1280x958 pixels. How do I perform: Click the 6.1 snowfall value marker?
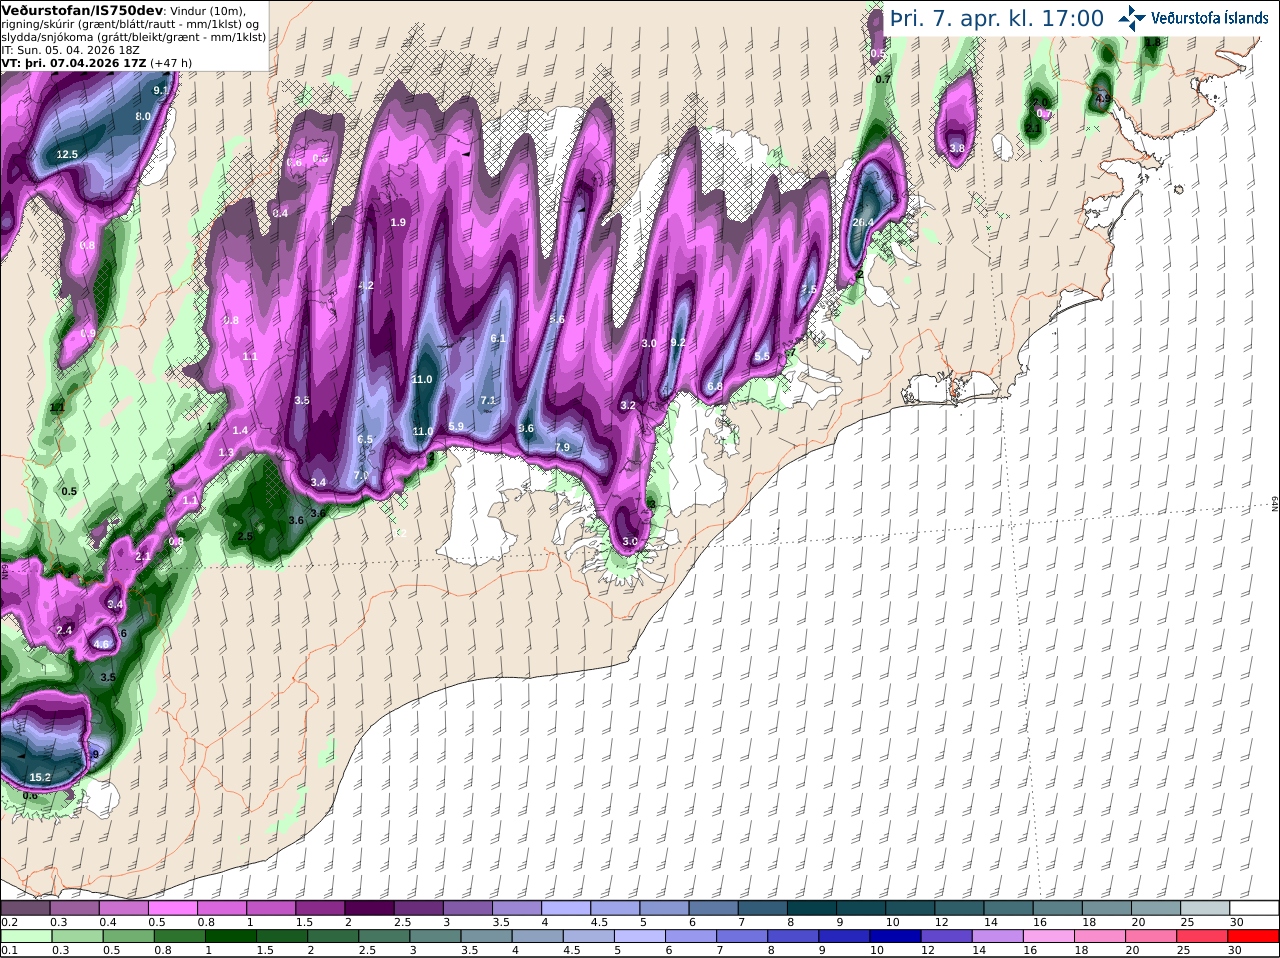pyautogui.click(x=498, y=339)
